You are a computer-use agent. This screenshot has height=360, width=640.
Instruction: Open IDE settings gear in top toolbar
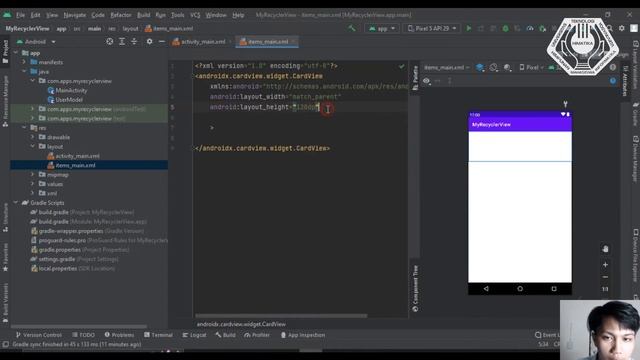[x=622, y=28]
